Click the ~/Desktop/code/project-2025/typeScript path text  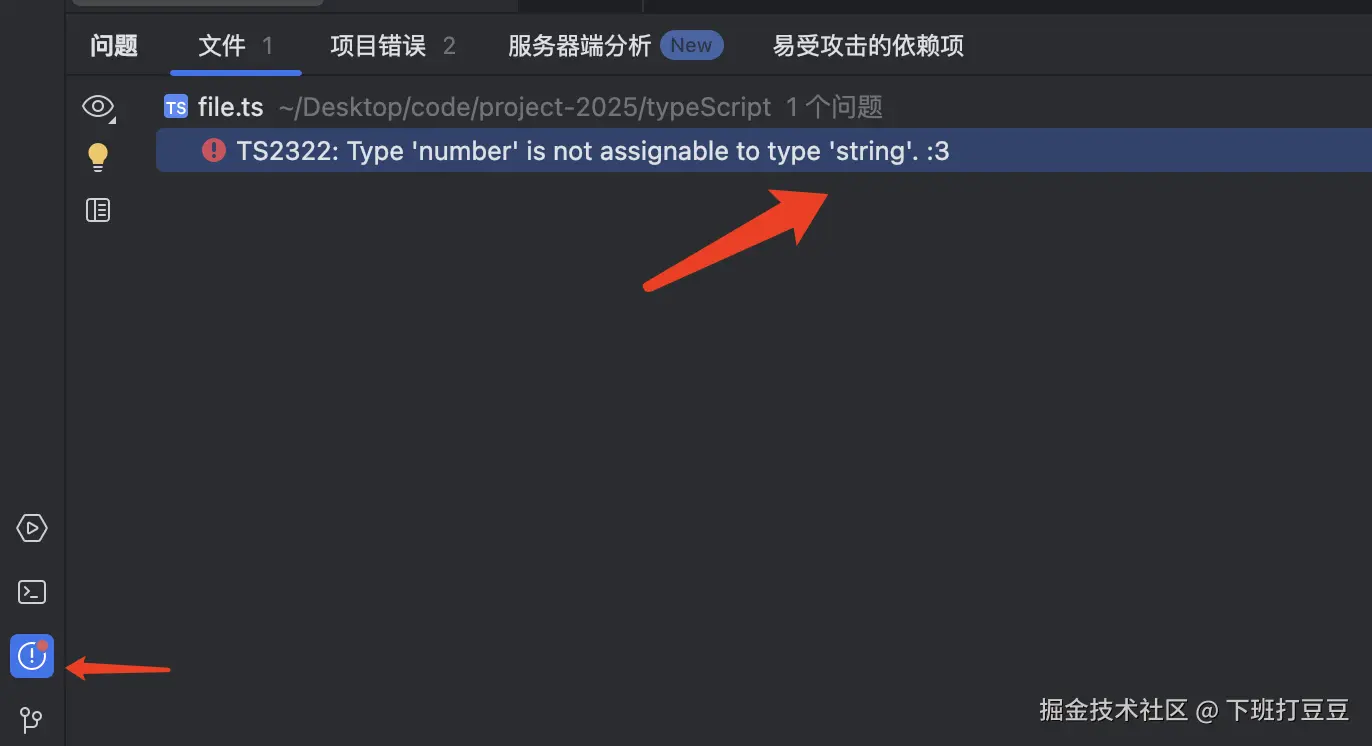[x=525, y=107]
